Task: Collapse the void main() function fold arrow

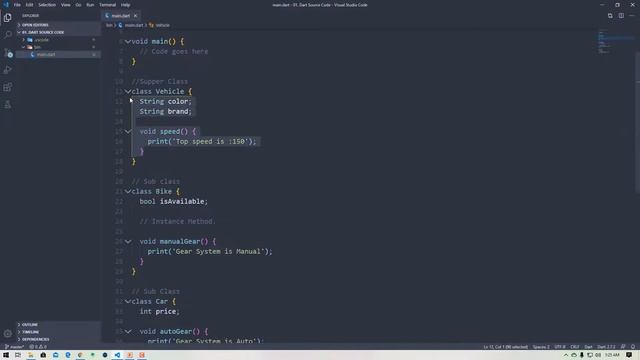Action: [x=128, y=41]
